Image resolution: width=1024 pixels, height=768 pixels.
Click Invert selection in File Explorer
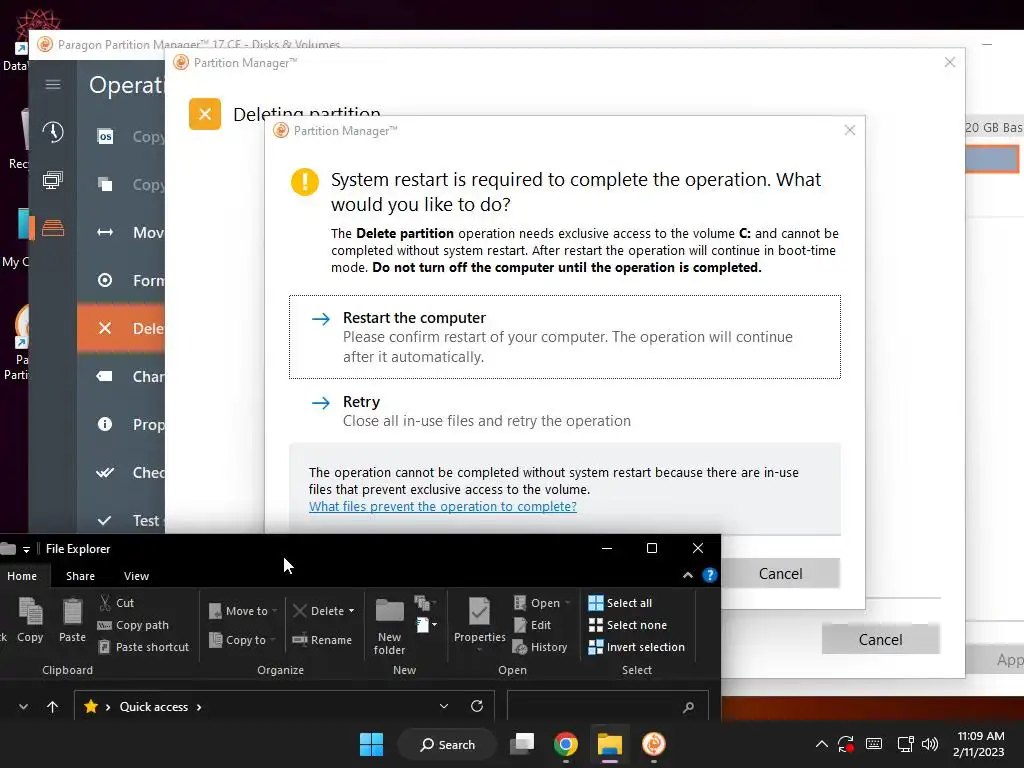tap(637, 647)
